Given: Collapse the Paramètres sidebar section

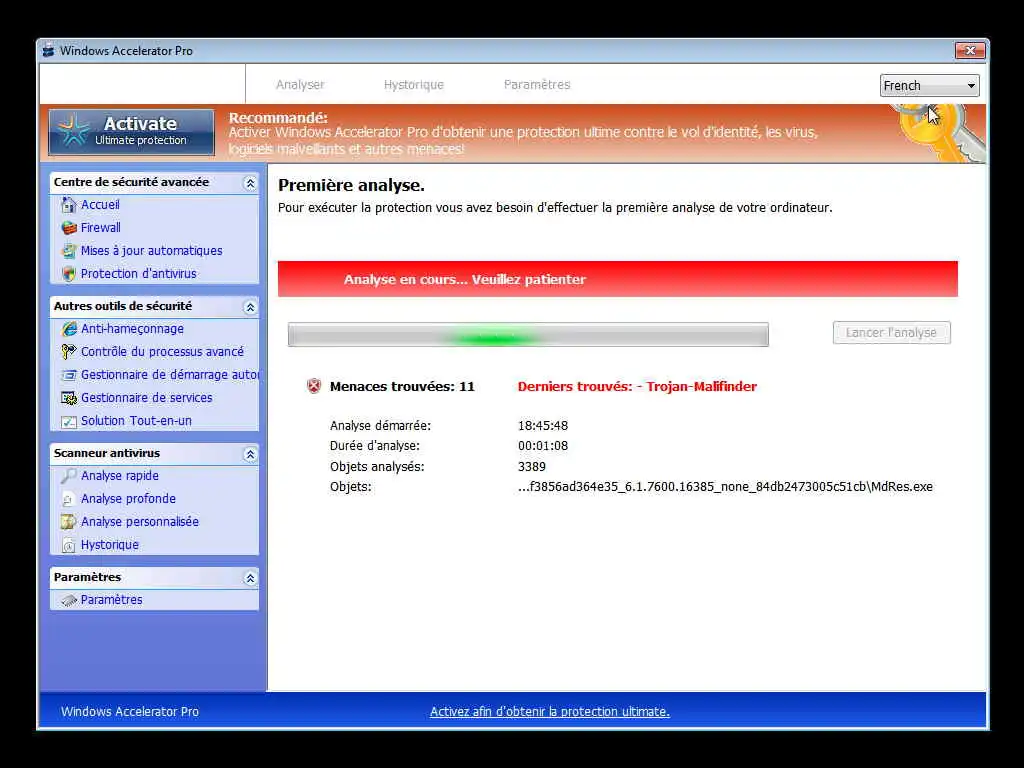Looking at the screenshot, I should point(250,578).
